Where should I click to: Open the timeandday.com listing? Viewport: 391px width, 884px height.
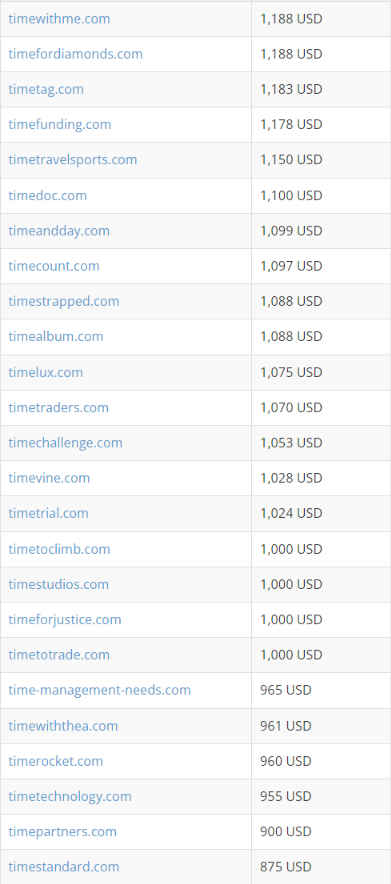[59, 231]
